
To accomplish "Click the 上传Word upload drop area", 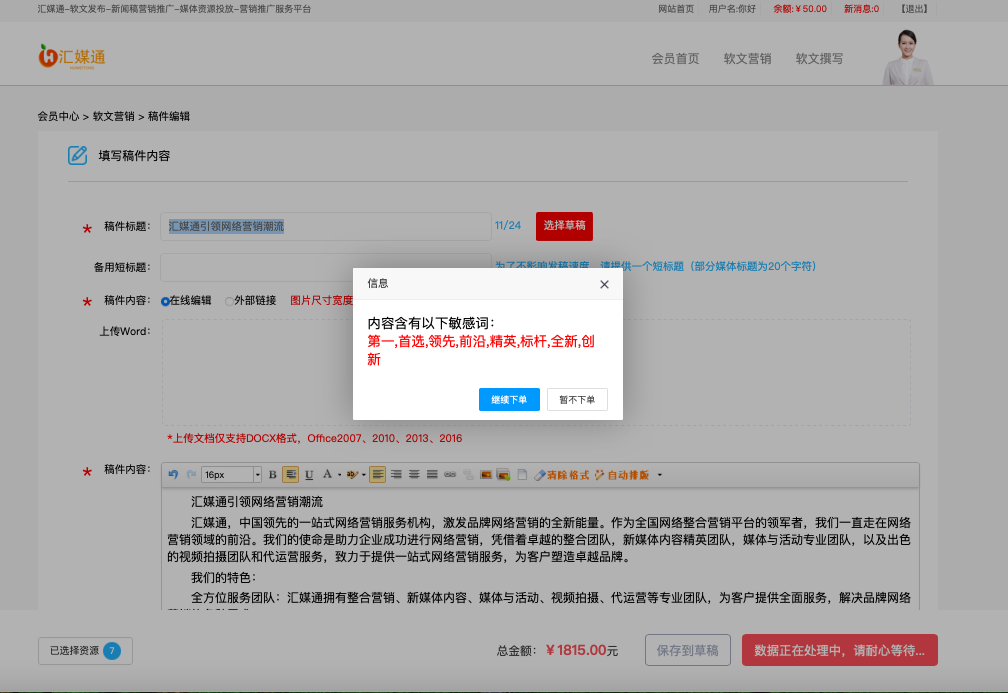I will pos(536,372).
